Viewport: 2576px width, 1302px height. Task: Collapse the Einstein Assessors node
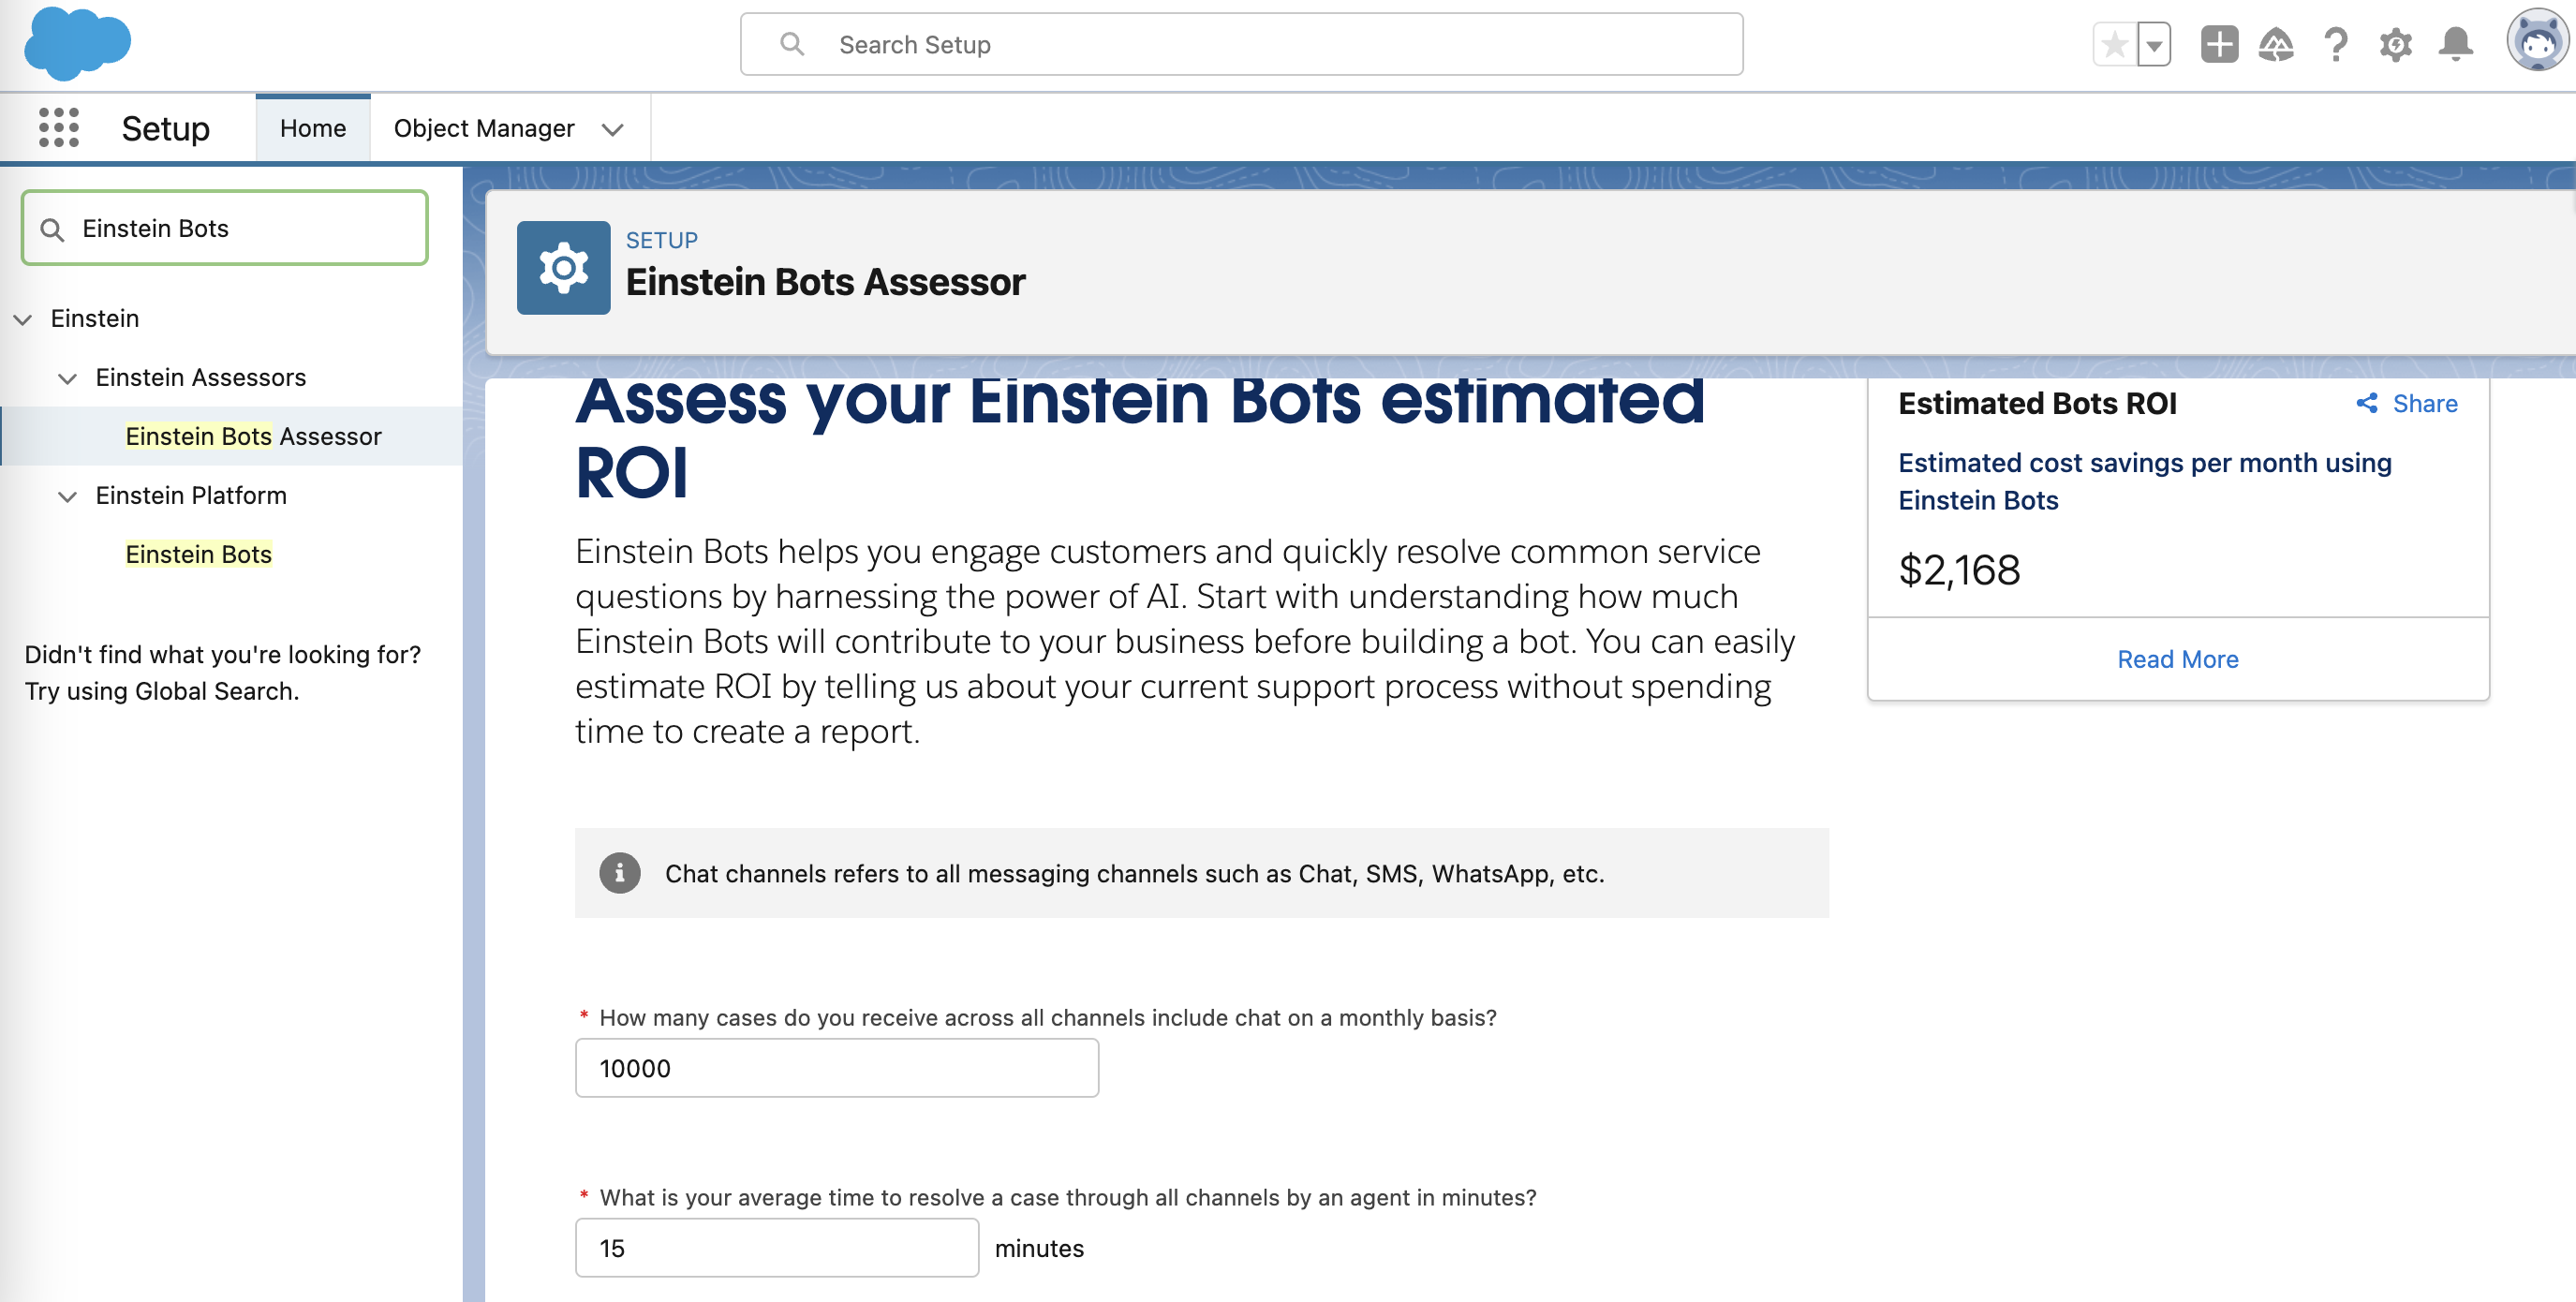[x=67, y=378]
